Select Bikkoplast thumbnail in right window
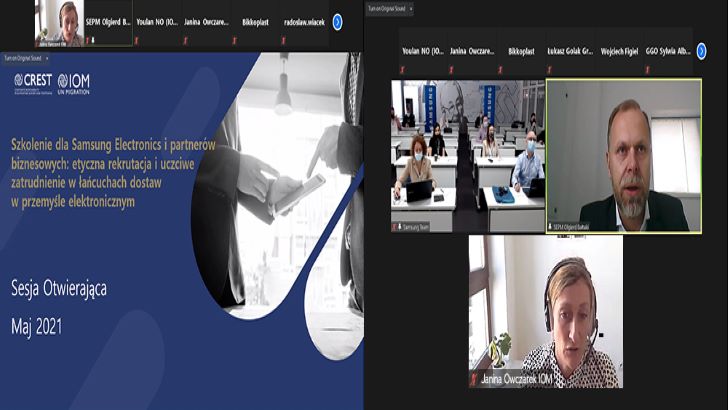 [521, 51]
